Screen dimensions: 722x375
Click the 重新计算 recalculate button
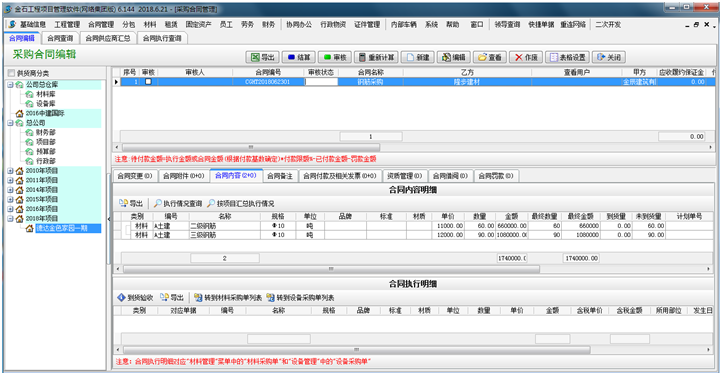(376, 57)
